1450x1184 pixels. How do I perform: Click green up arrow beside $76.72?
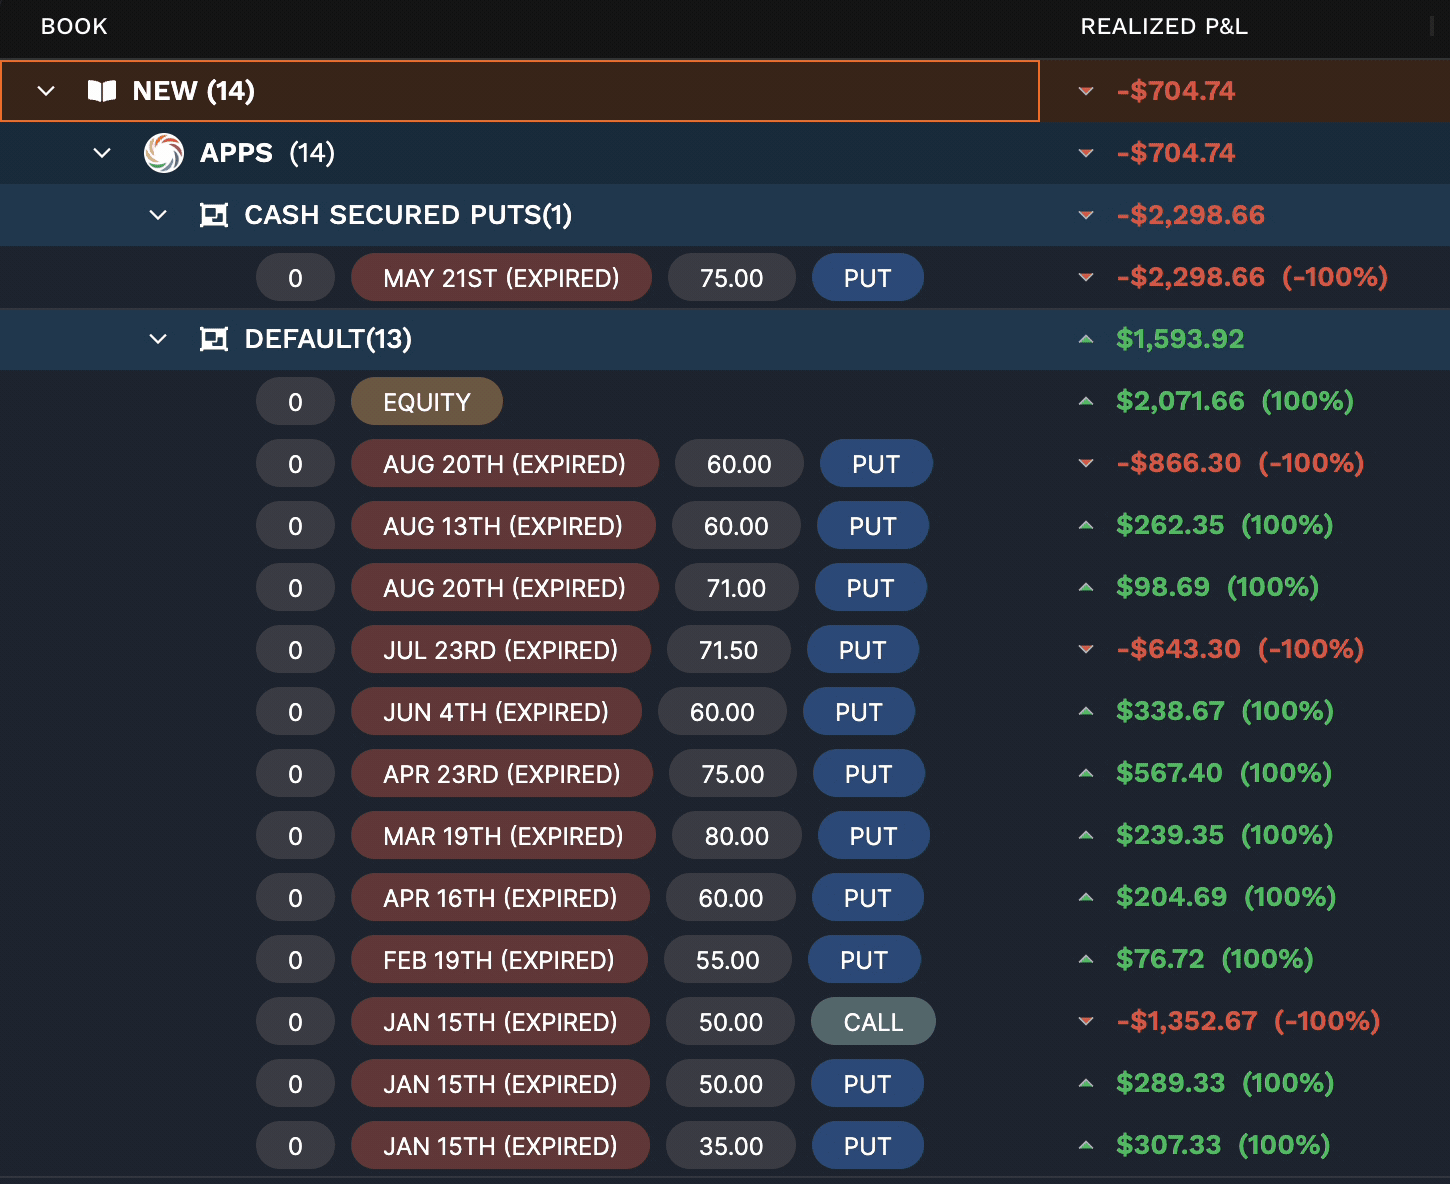pyautogui.click(x=1086, y=959)
